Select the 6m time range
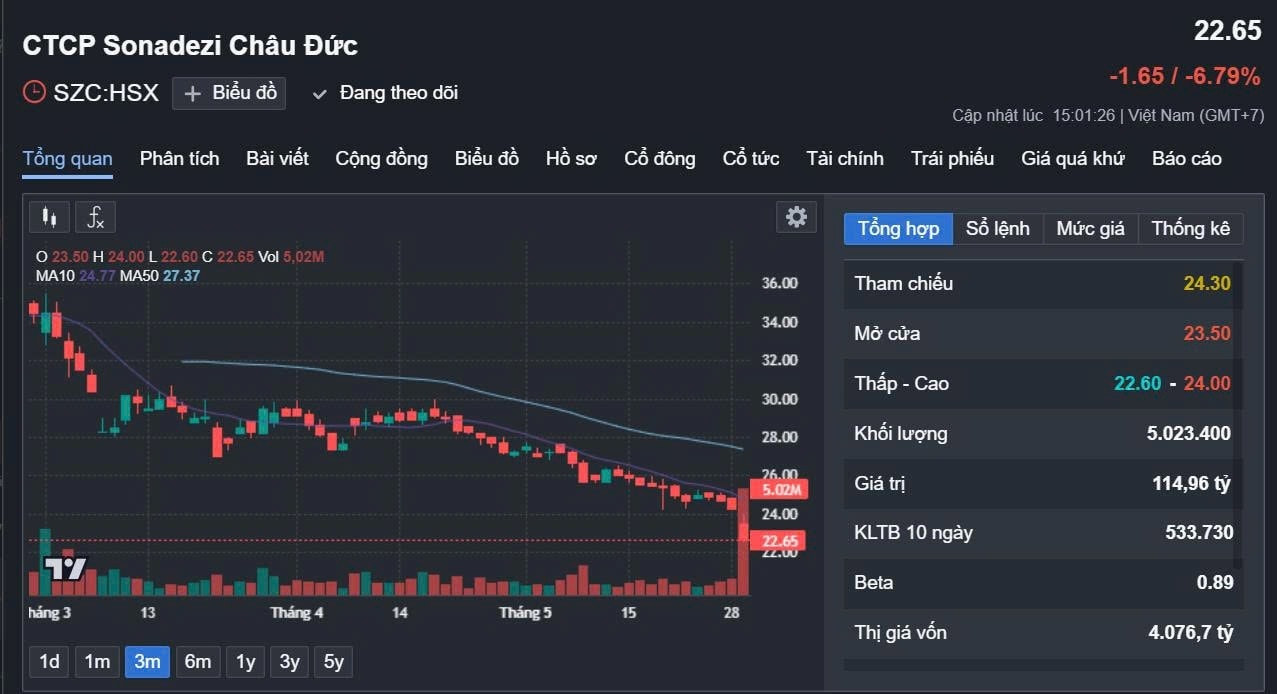The width and height of the screenshot is (1277, 694). 197,661
